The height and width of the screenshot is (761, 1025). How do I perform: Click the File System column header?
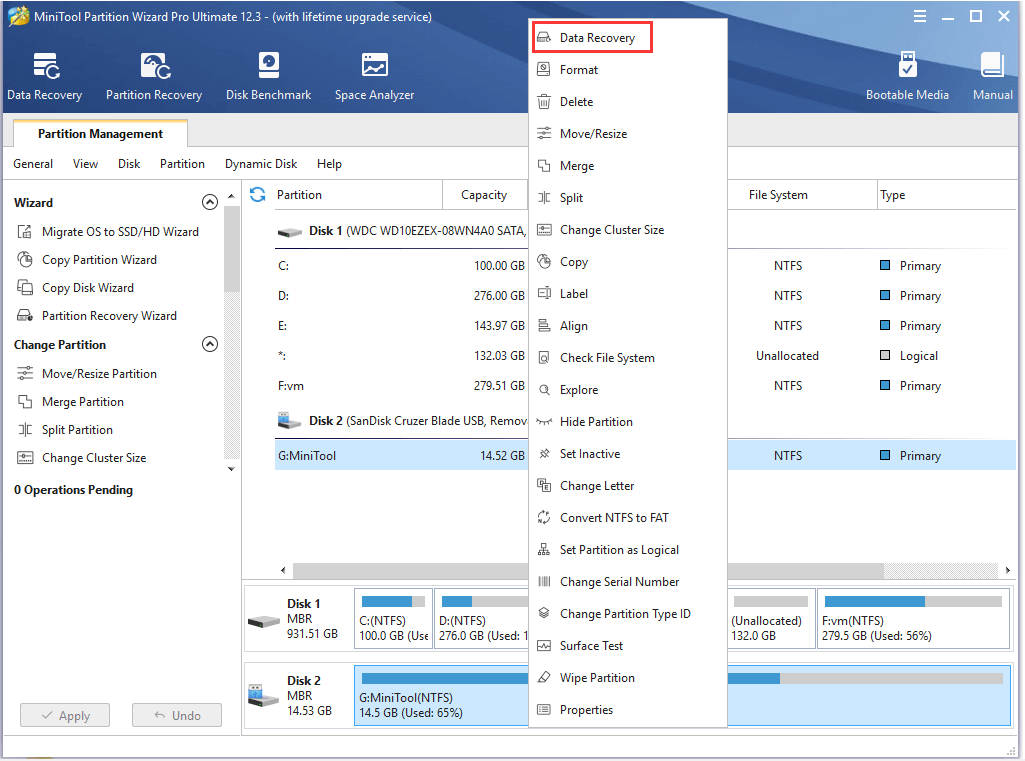(778, 195)
